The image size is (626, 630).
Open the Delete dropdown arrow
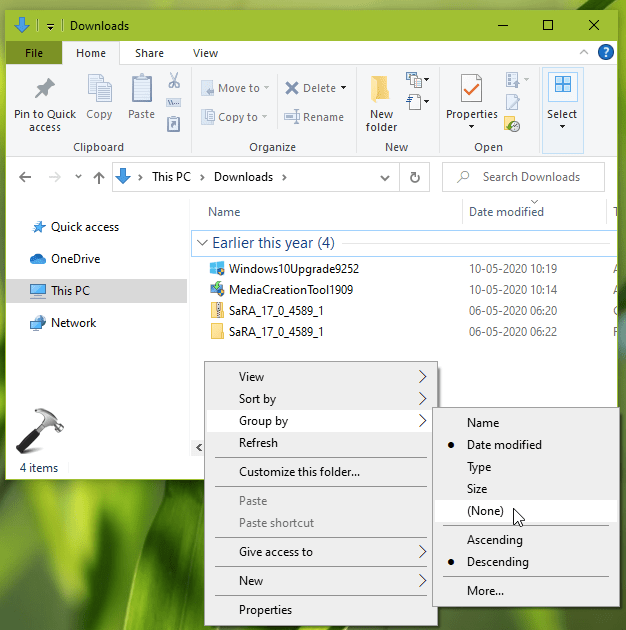pos(344,88)
